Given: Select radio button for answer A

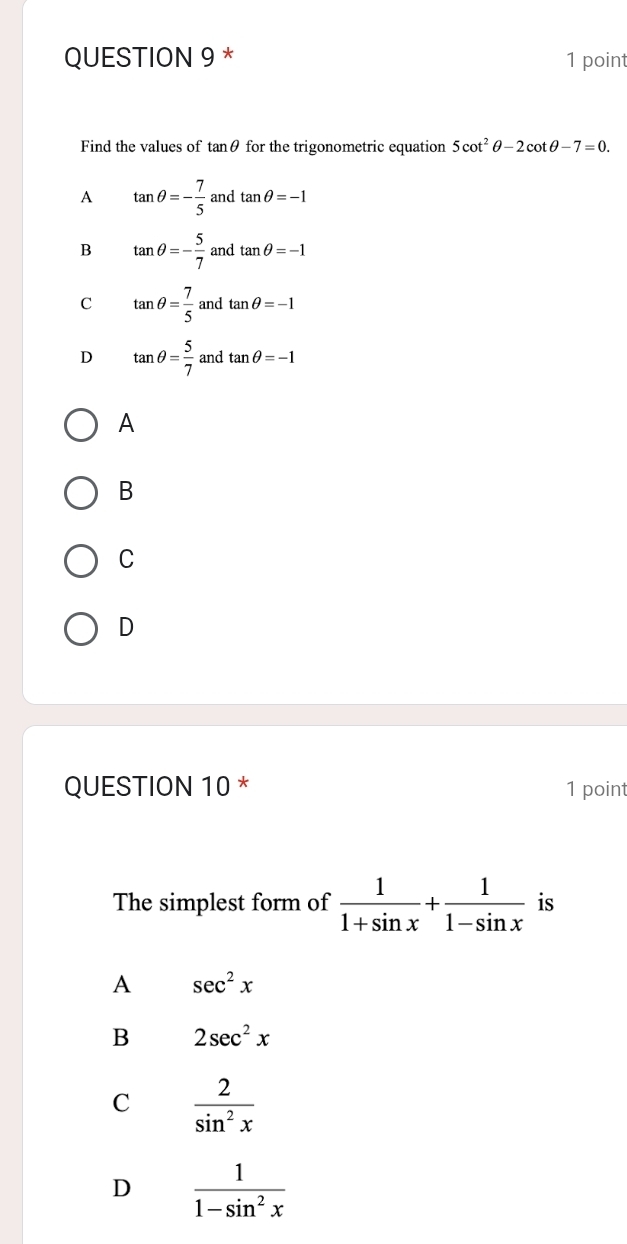Looking at the screenshot, I should (82, 424).
